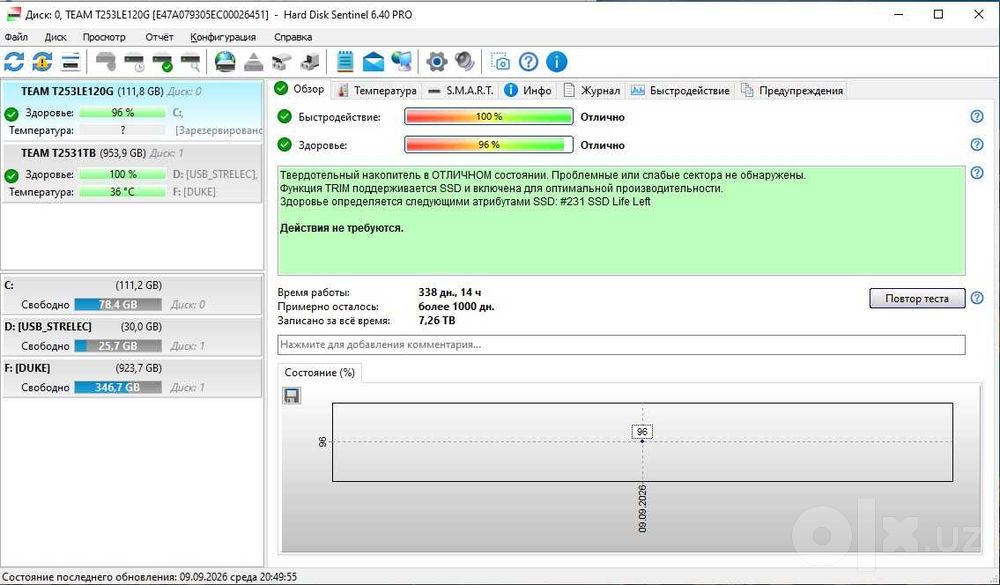The image size is (1000, 585).
Task: Switch to the S.M.A.R.T. tab
Action: (461, 91)
